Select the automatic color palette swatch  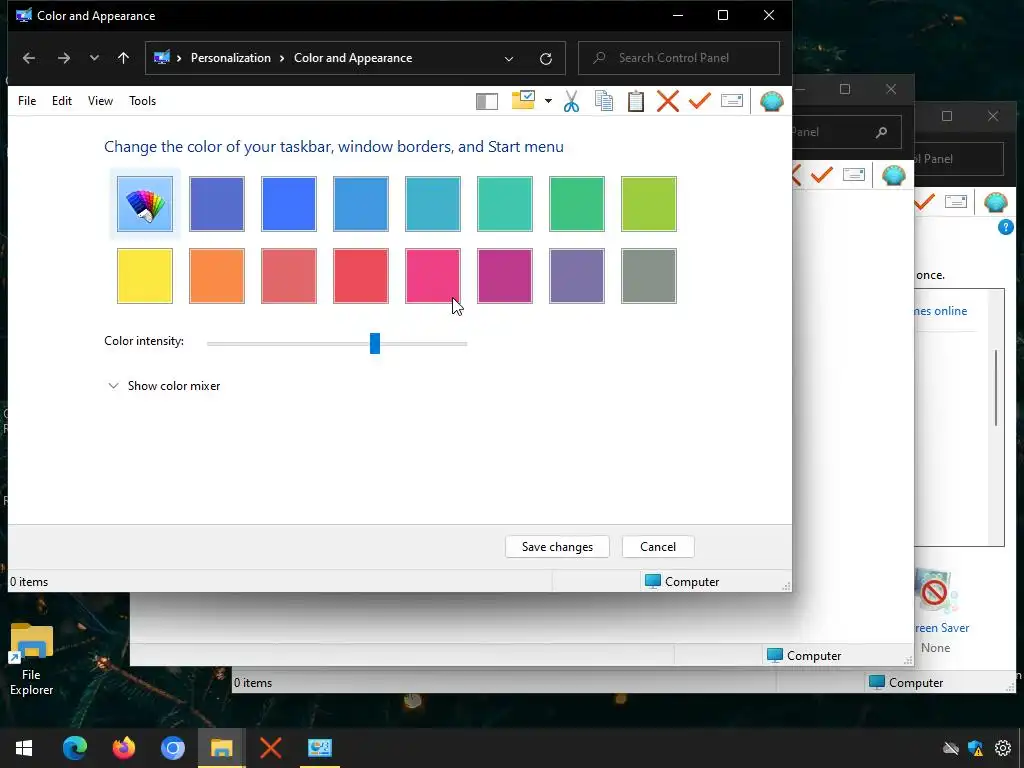click(145, 204)
